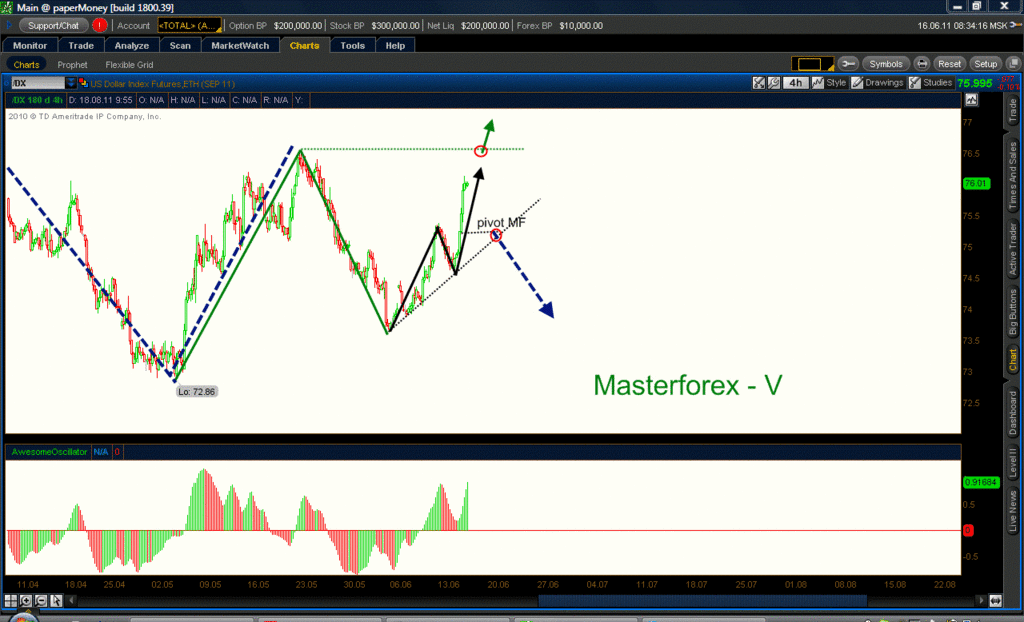Screen dimensions: 1024x622
Task: Click the detach window icon beside Setup
Action: tap(1013, 63)
